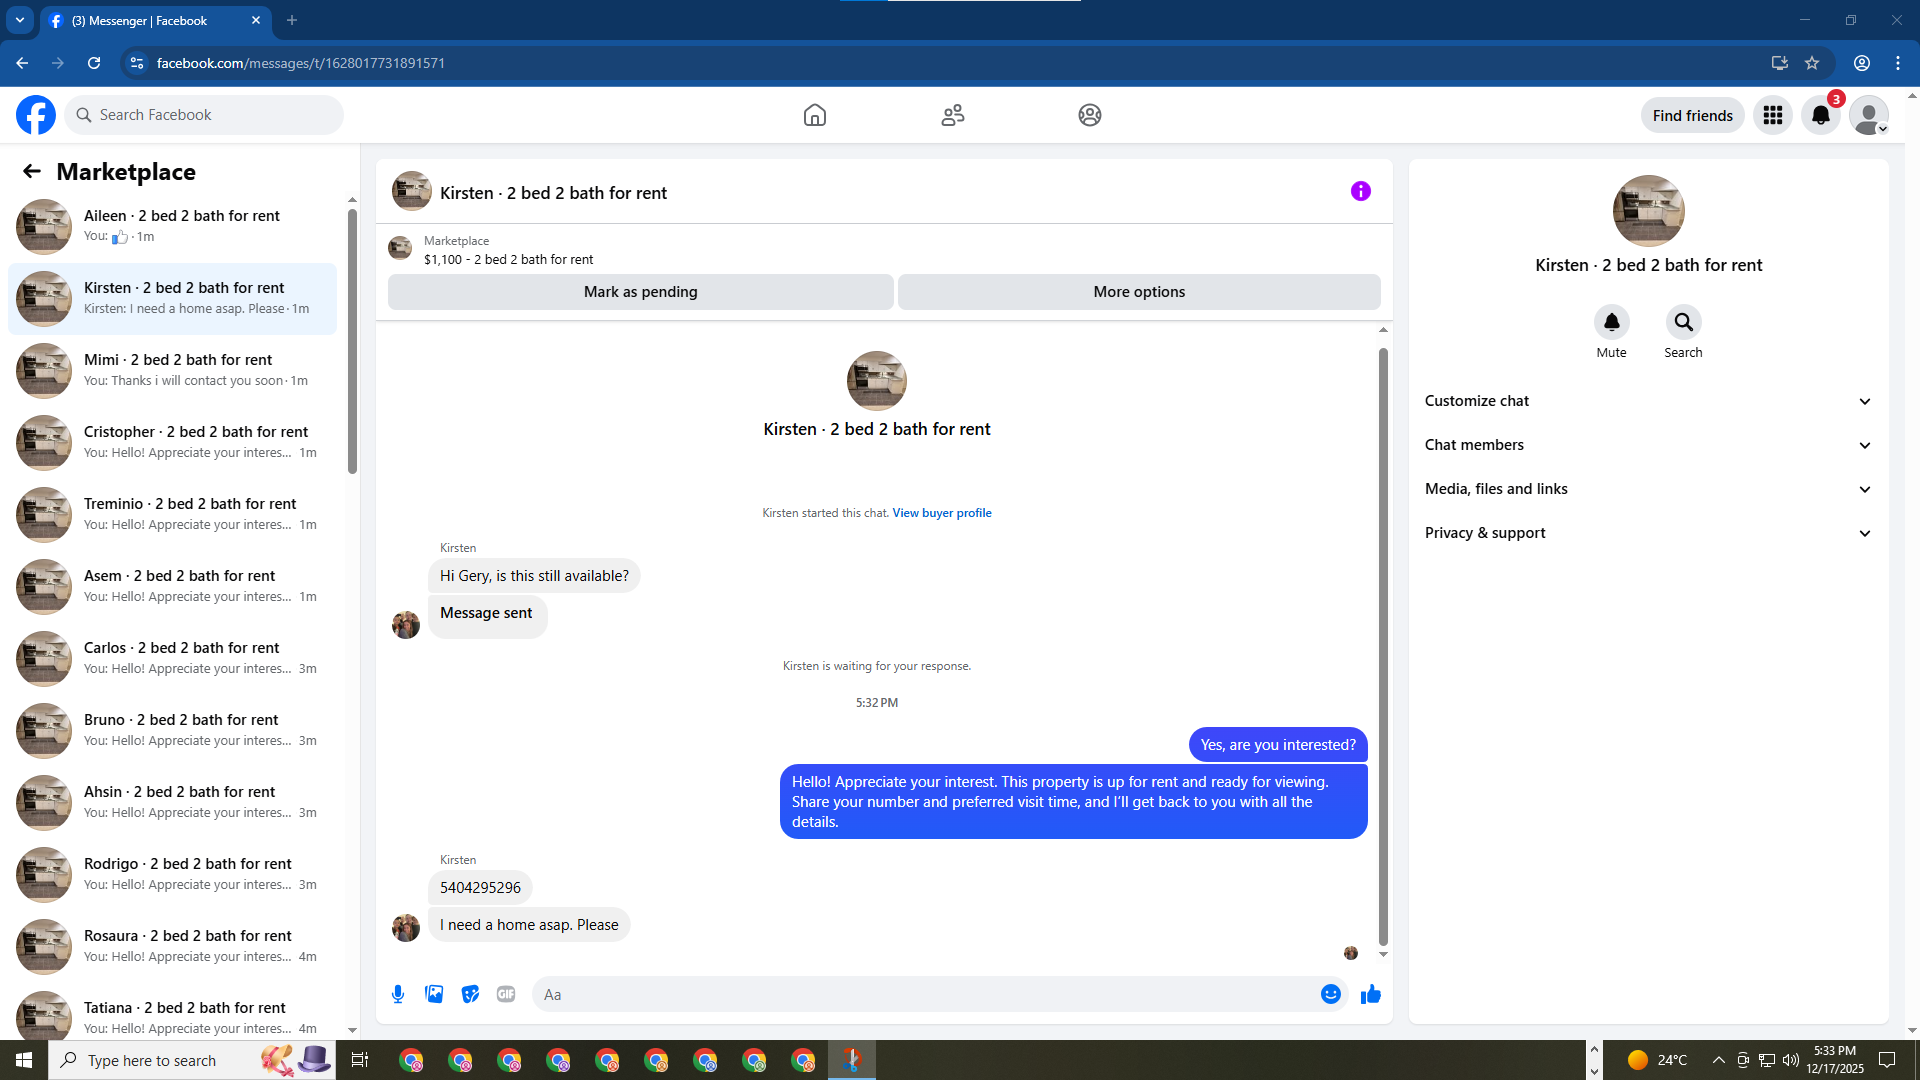Send a thumbs-up like
This screenshot has width=1920, height=1080.
(x=1371, y=994)
